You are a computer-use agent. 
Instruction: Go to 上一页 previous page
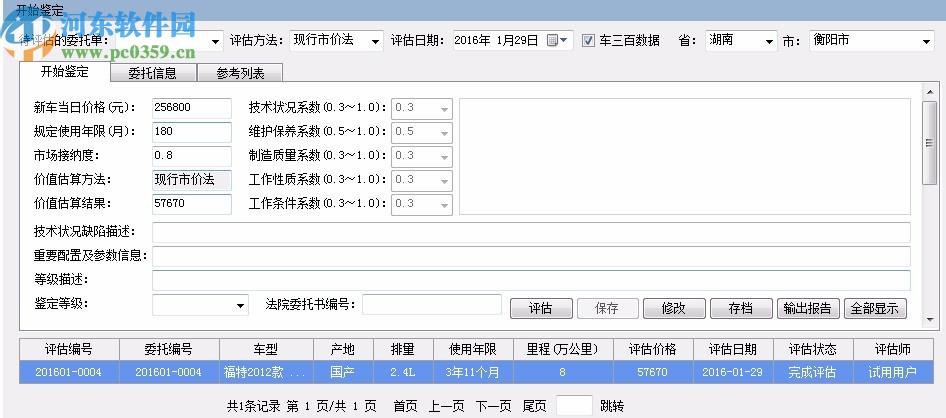[448, 406]
